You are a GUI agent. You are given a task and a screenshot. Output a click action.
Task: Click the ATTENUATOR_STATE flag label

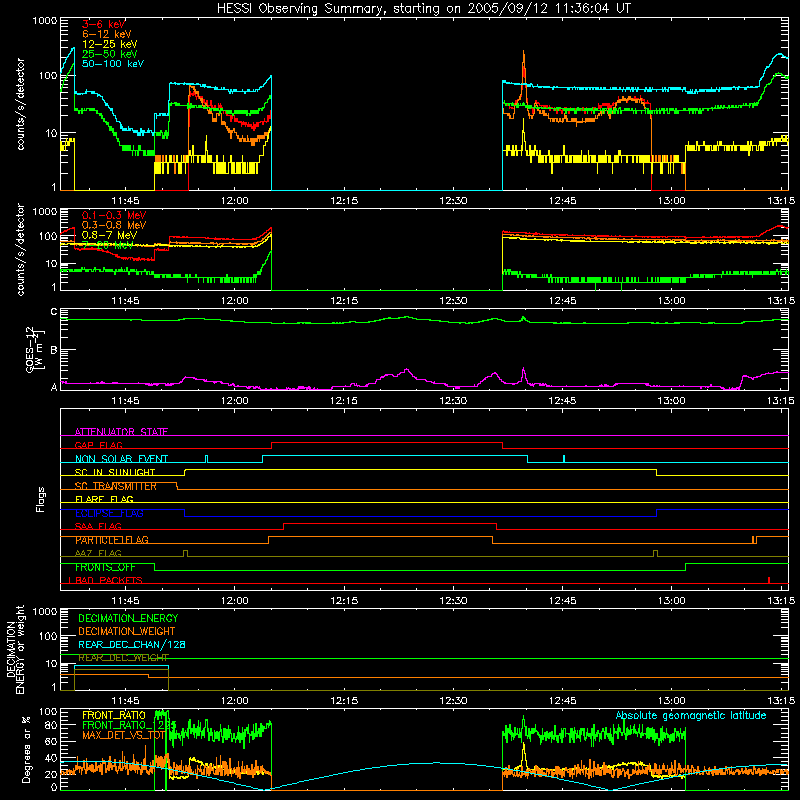pyautogui.click(x=121, y=432)
